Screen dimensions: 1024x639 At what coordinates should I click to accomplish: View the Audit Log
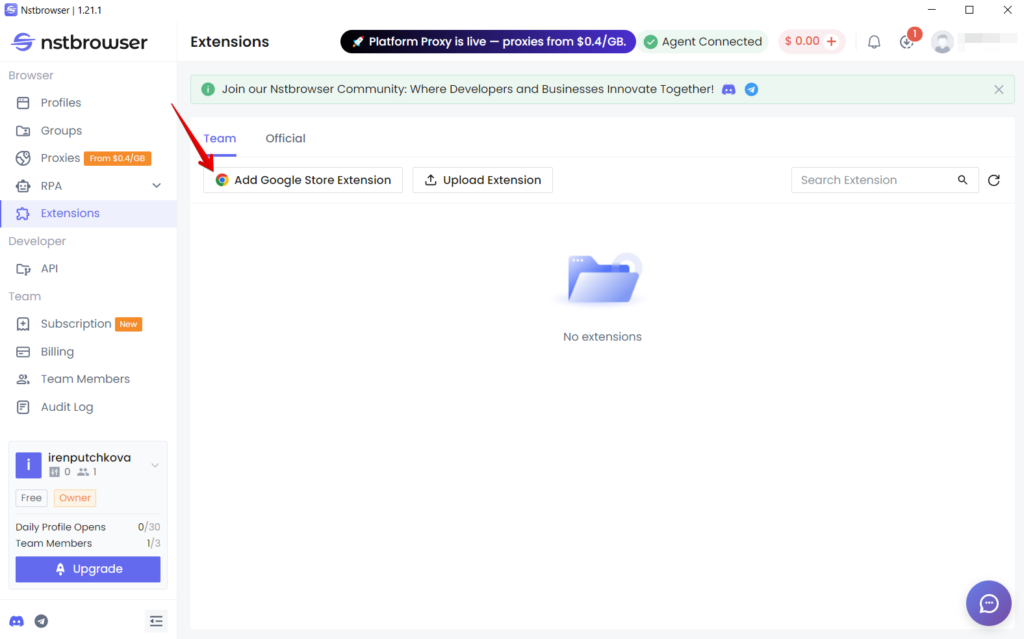[67, 407]
